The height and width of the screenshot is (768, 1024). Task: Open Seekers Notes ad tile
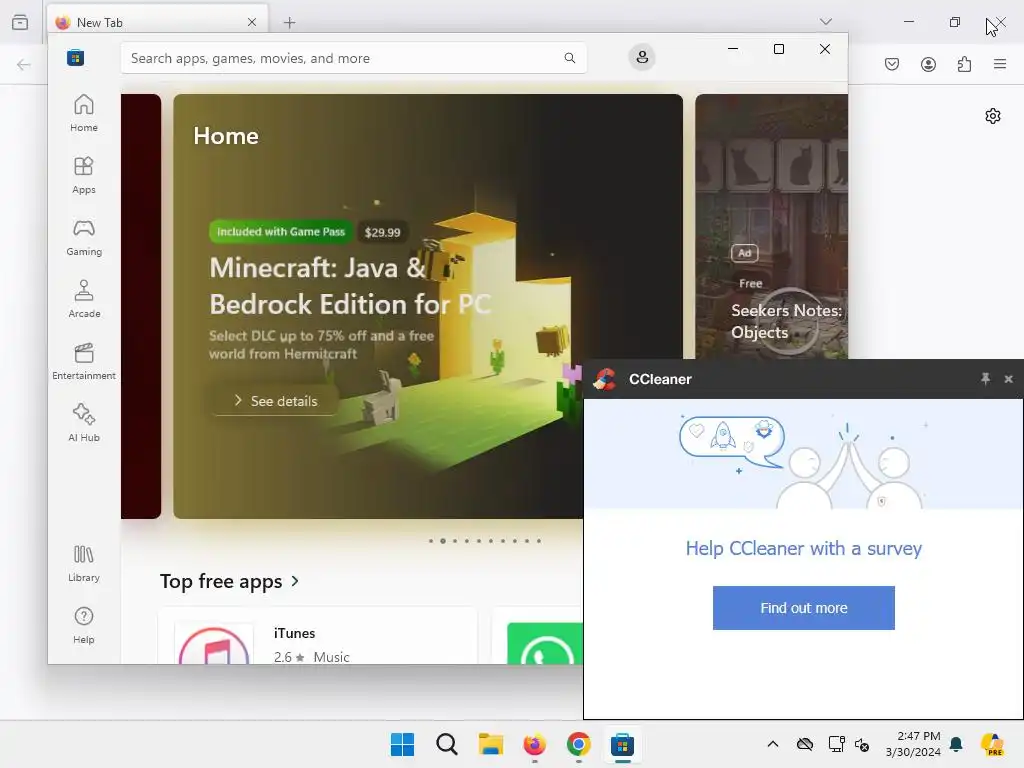[771, 226]
